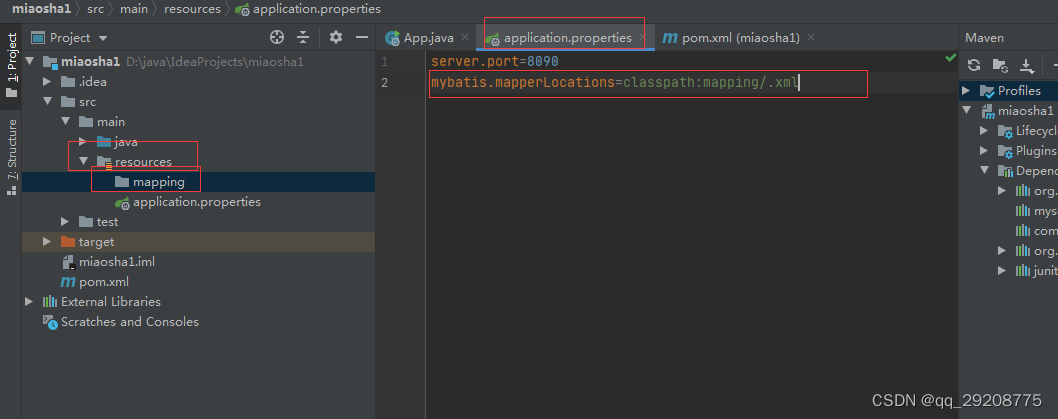Click Maven Reimport refresh icon
This screenshot has width=1058, height=419.
974,65
